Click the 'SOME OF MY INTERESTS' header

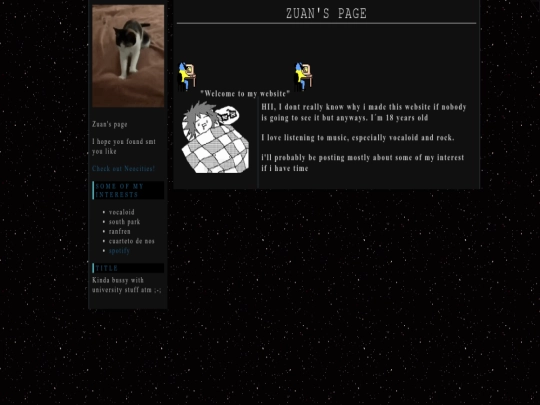[128, 190]
